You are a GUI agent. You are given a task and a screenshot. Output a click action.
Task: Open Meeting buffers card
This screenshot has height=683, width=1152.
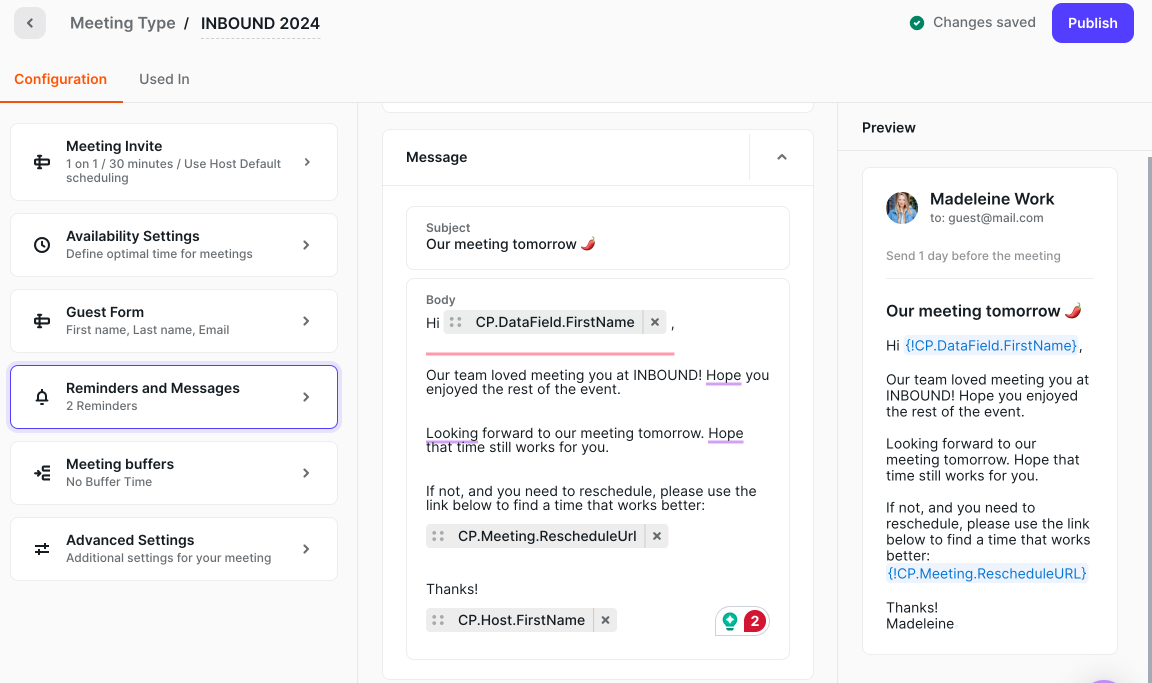click(x=173, y=473)
